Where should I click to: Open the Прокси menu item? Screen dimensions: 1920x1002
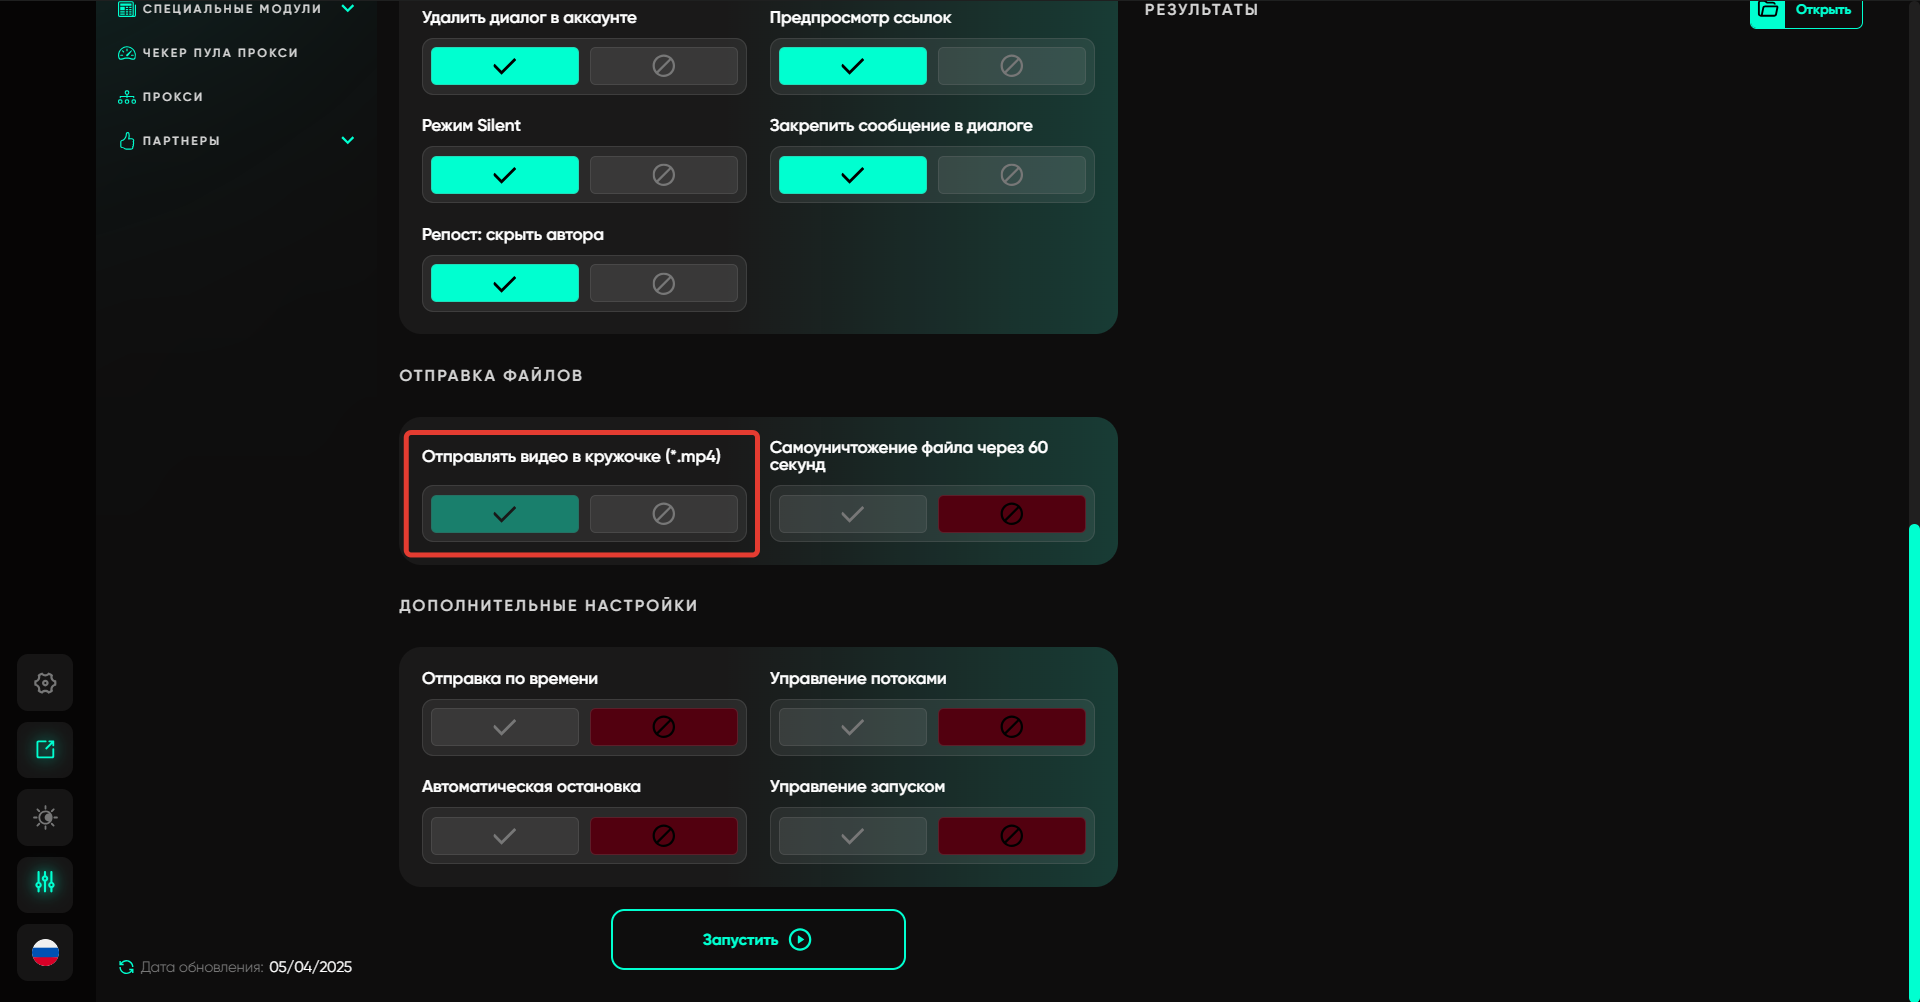172,97
